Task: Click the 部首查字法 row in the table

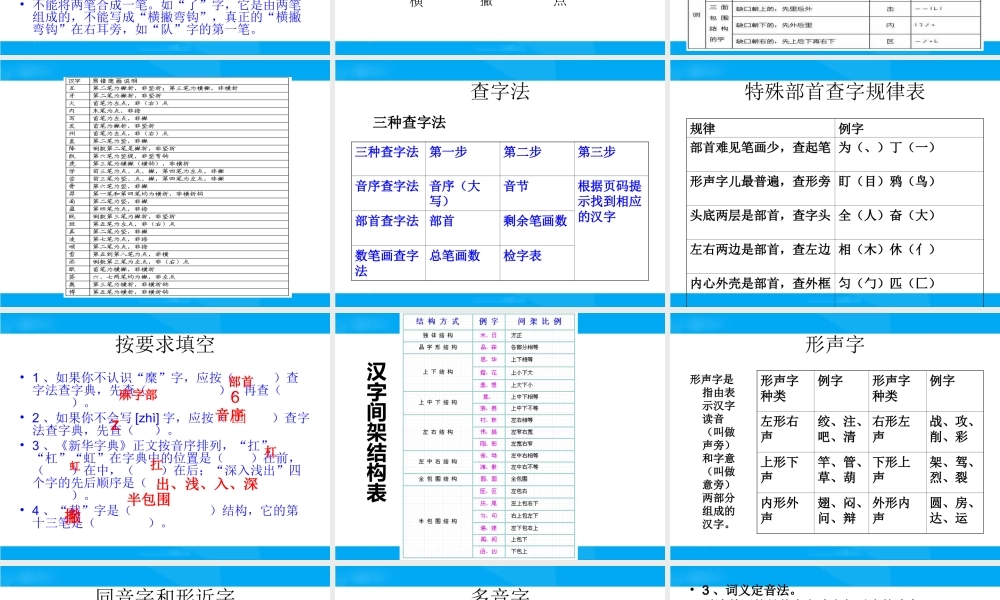Action: (384, 219)
